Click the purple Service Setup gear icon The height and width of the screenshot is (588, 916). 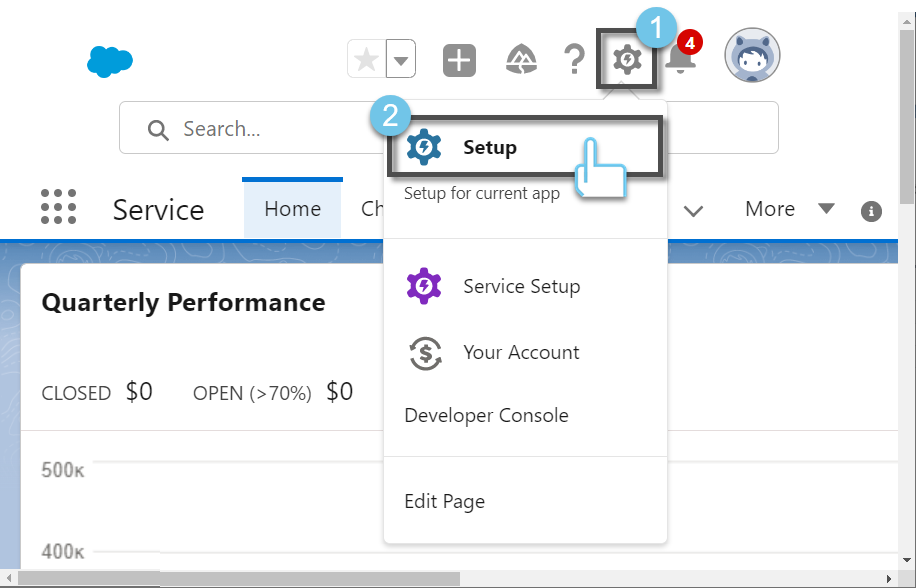(424, 286)
